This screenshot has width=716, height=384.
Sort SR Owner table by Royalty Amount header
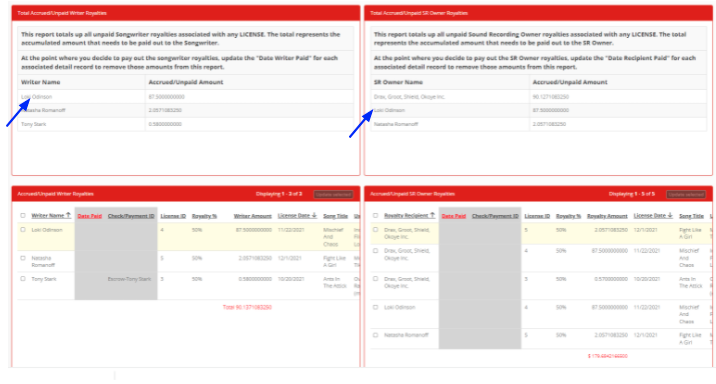pyautogui.click(x=607, y=216)
